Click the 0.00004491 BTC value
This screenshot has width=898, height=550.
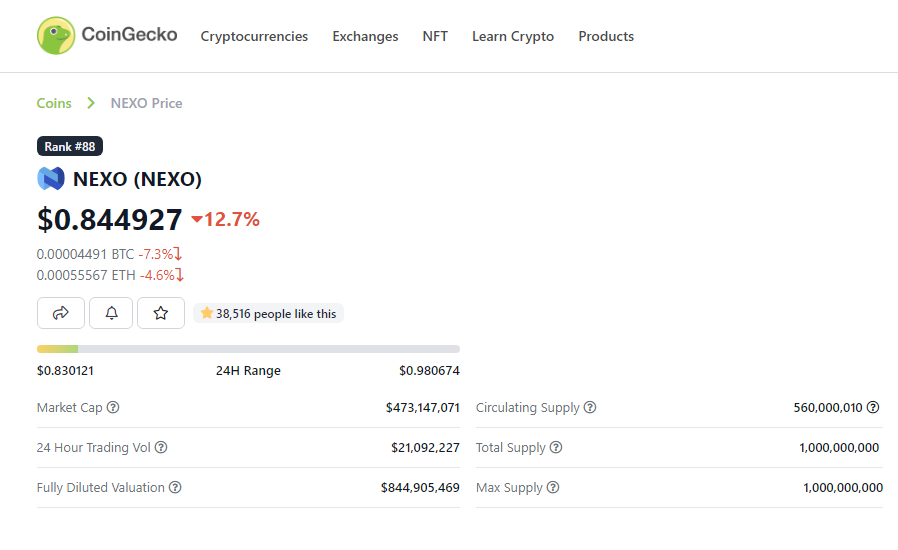pos(85,254)
